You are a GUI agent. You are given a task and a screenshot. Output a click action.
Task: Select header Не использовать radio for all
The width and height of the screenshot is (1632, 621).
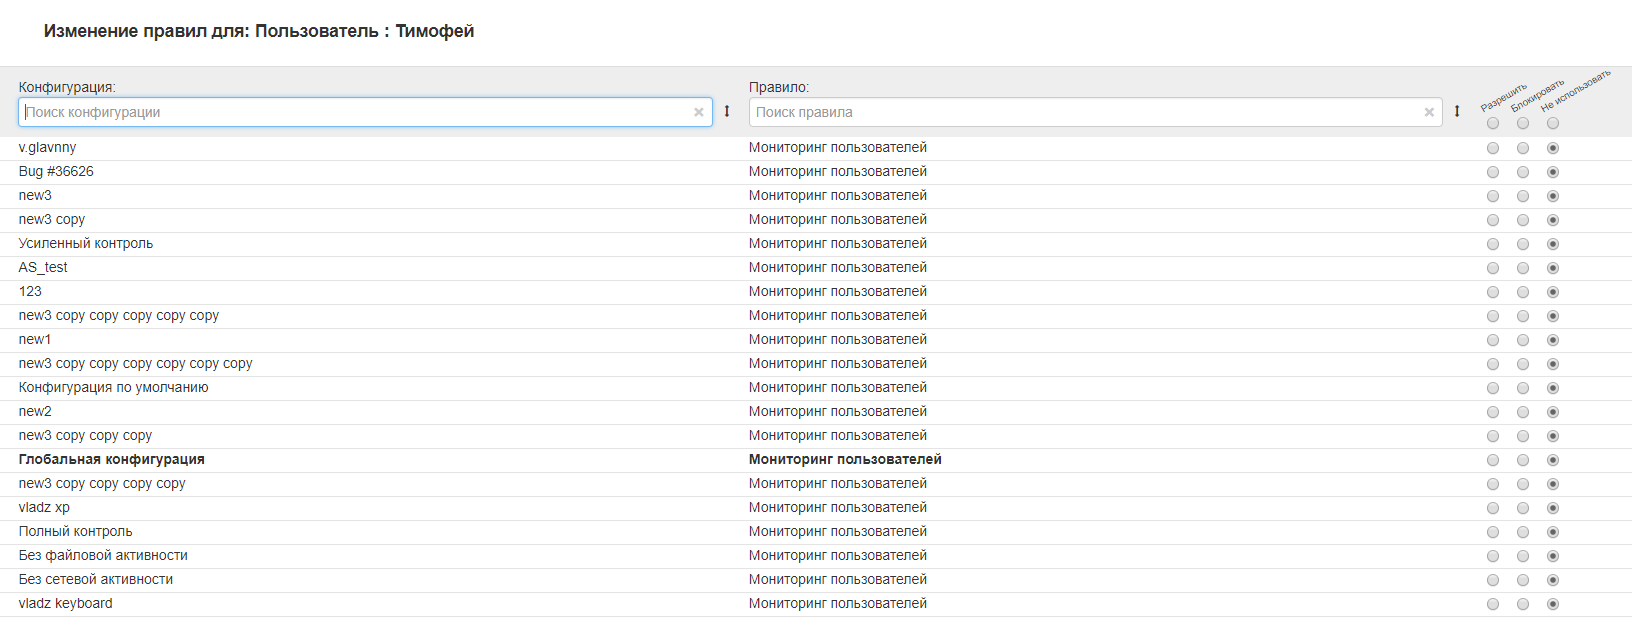pyautogui.click(x=1553, y=124)
